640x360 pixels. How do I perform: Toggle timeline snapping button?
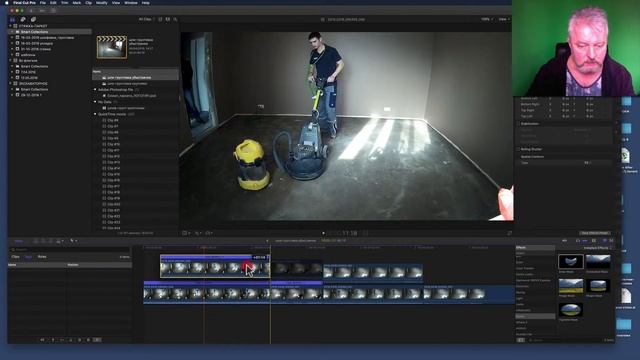tap(585, 241)
